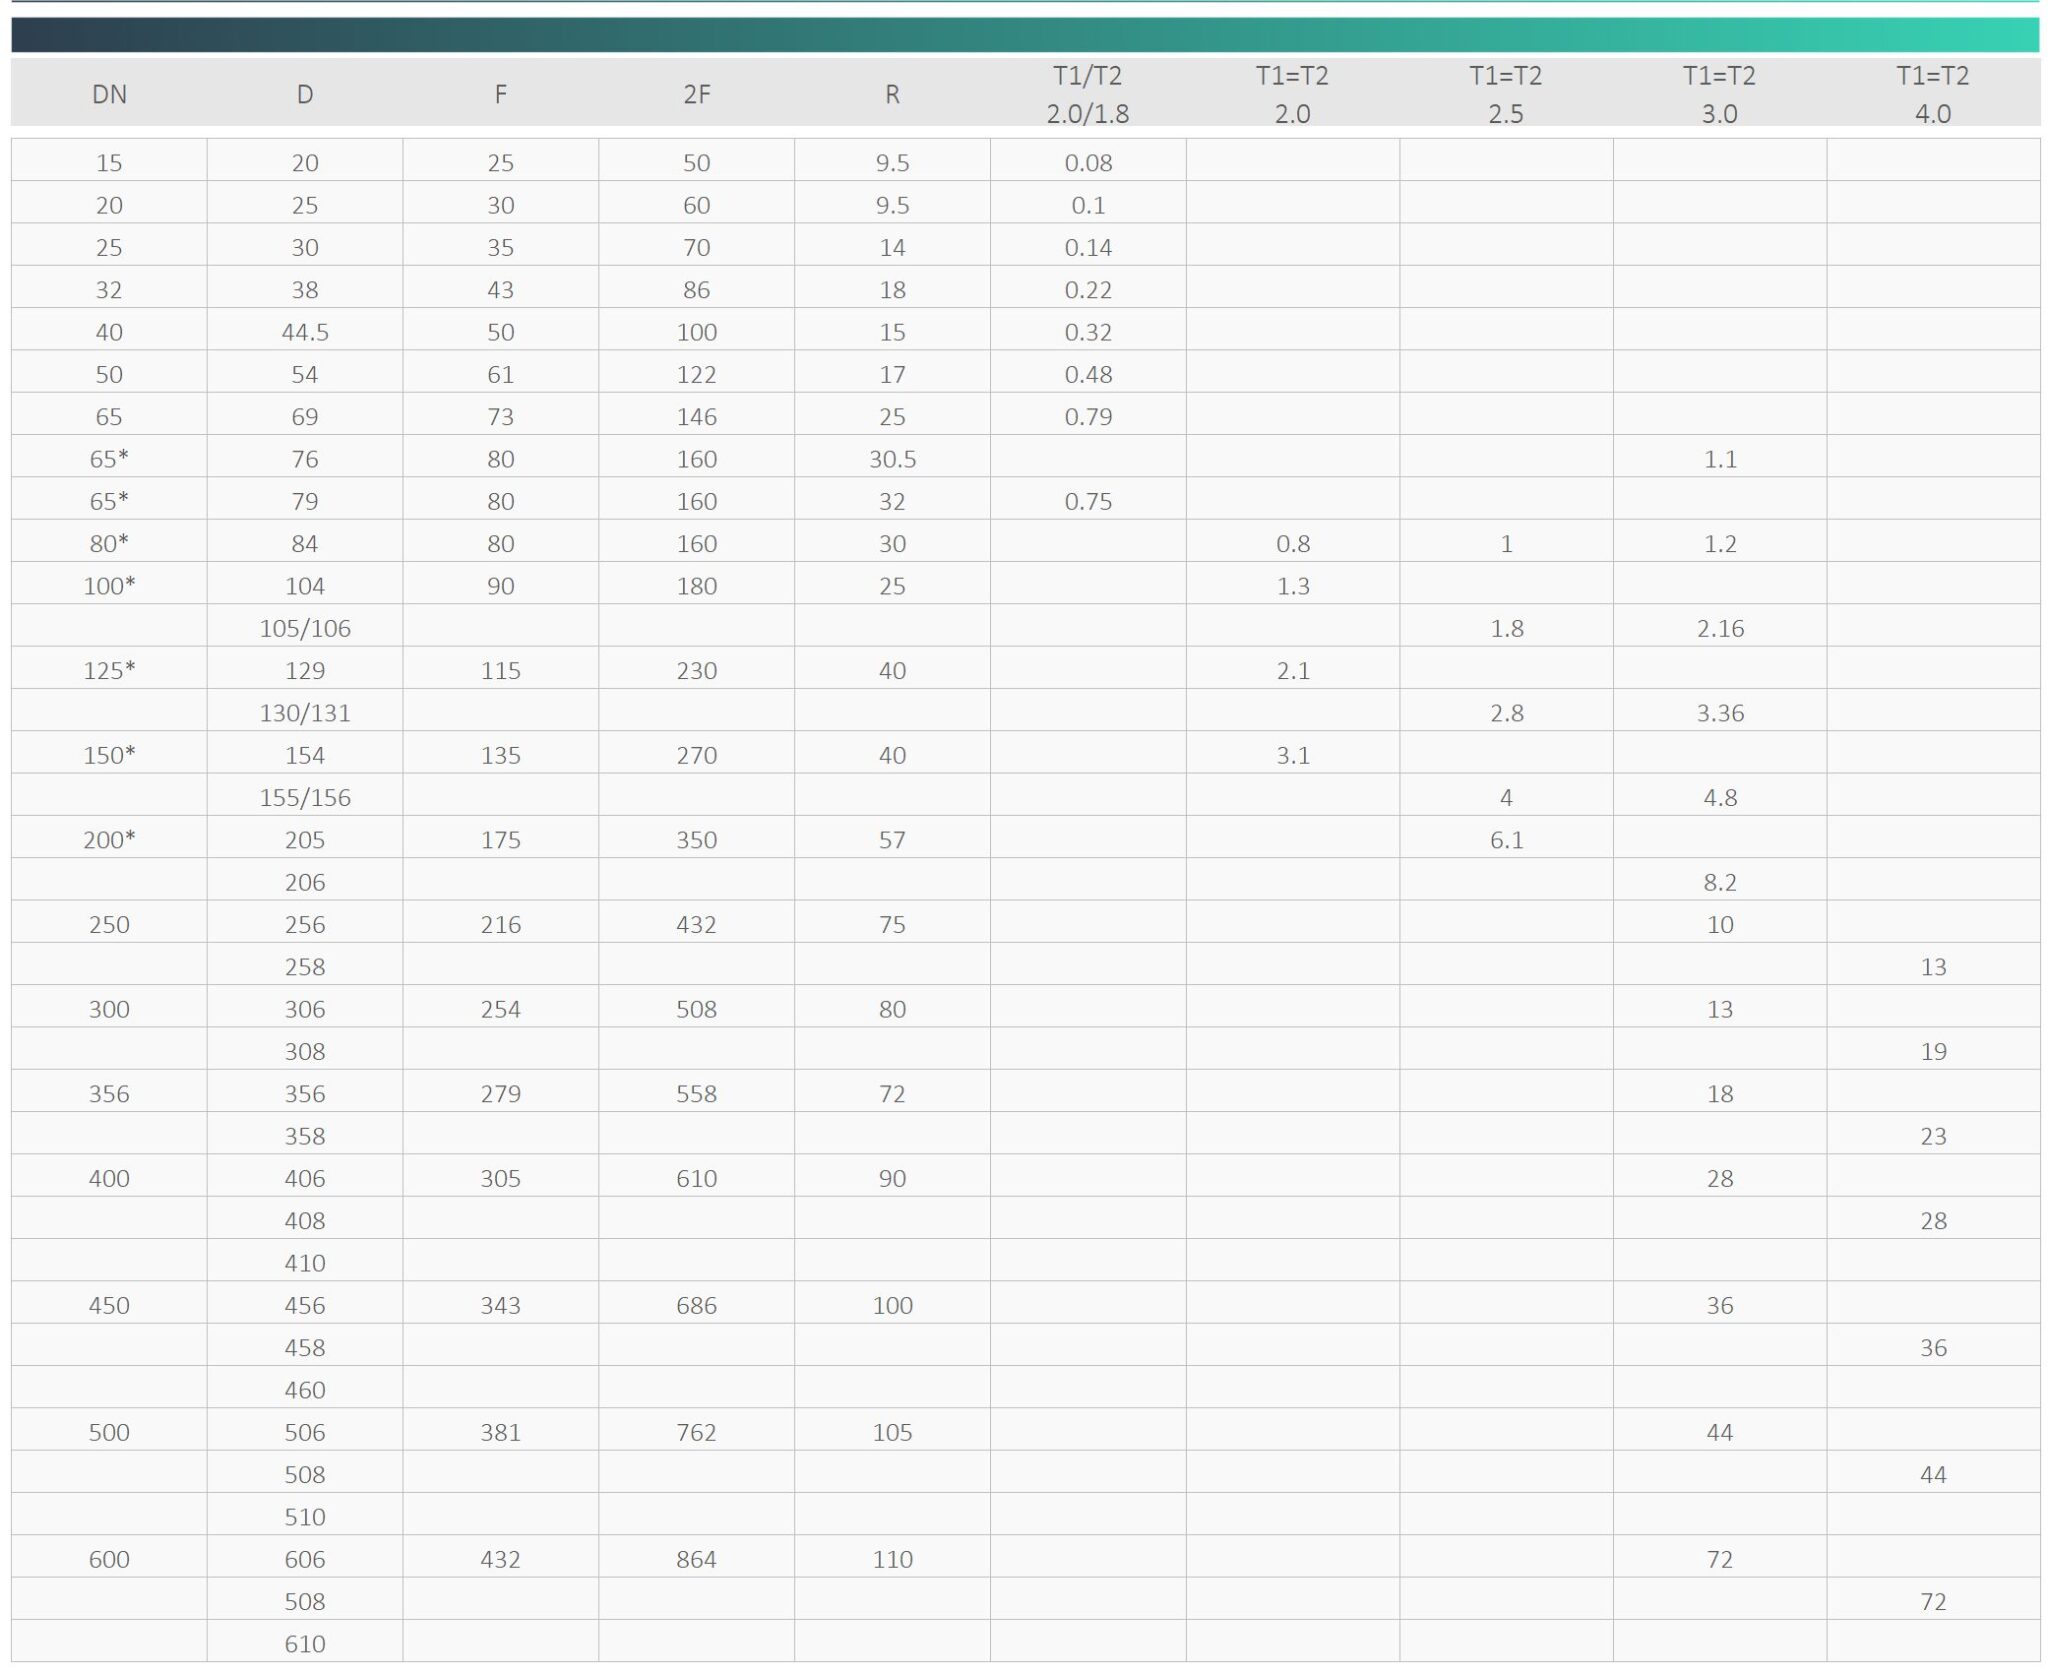Click the 279 value in column F
Image resolution: width=2048 pixels, height=1673 pixels.
click(x=500, y=1094)
